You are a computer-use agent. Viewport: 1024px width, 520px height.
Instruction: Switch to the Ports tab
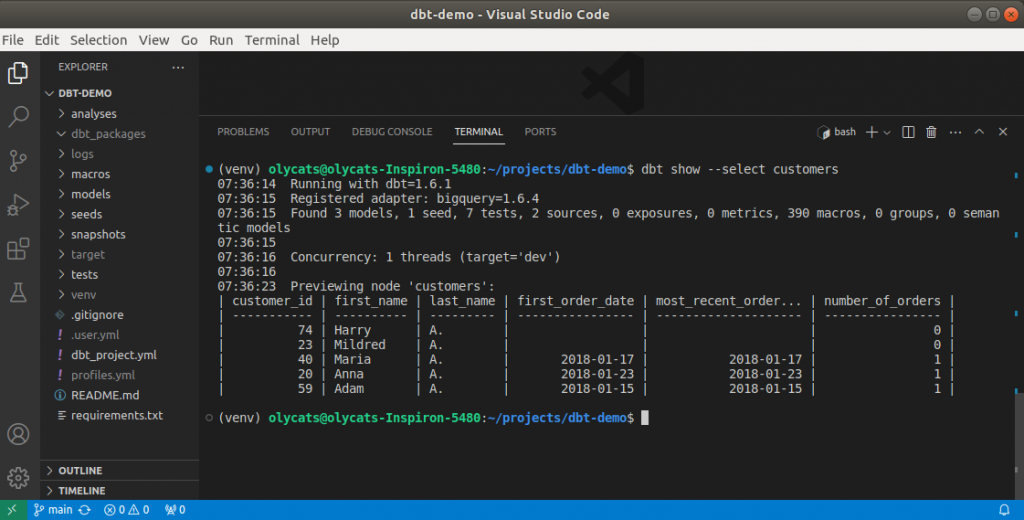pos(540,132)
